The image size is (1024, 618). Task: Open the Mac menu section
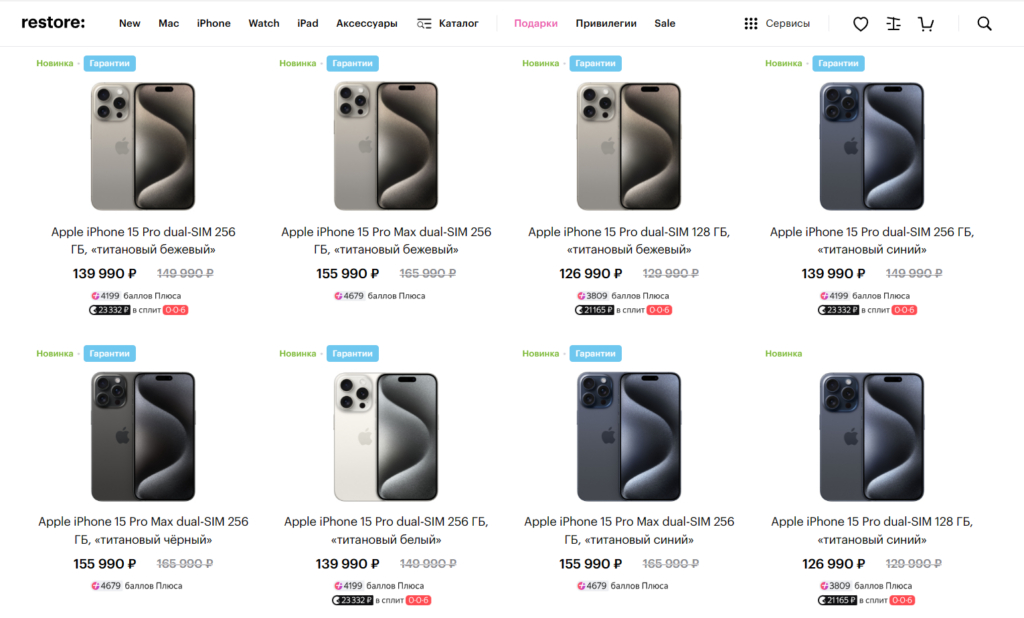(168, 24)
